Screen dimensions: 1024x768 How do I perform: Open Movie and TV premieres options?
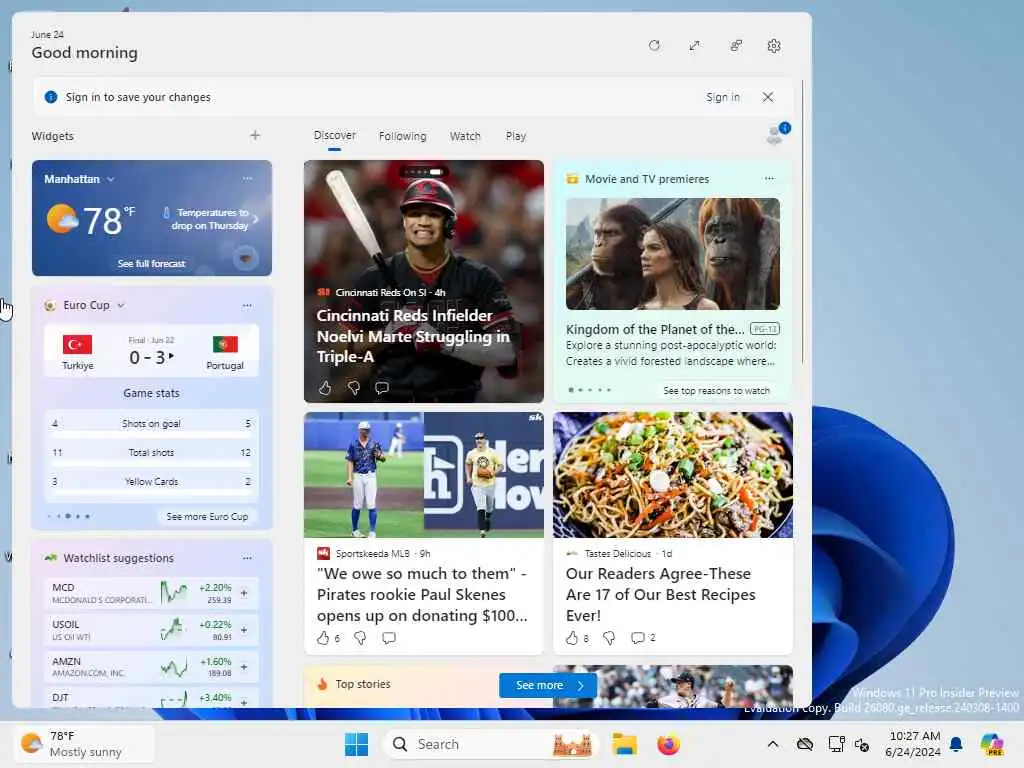pos(769,178)
